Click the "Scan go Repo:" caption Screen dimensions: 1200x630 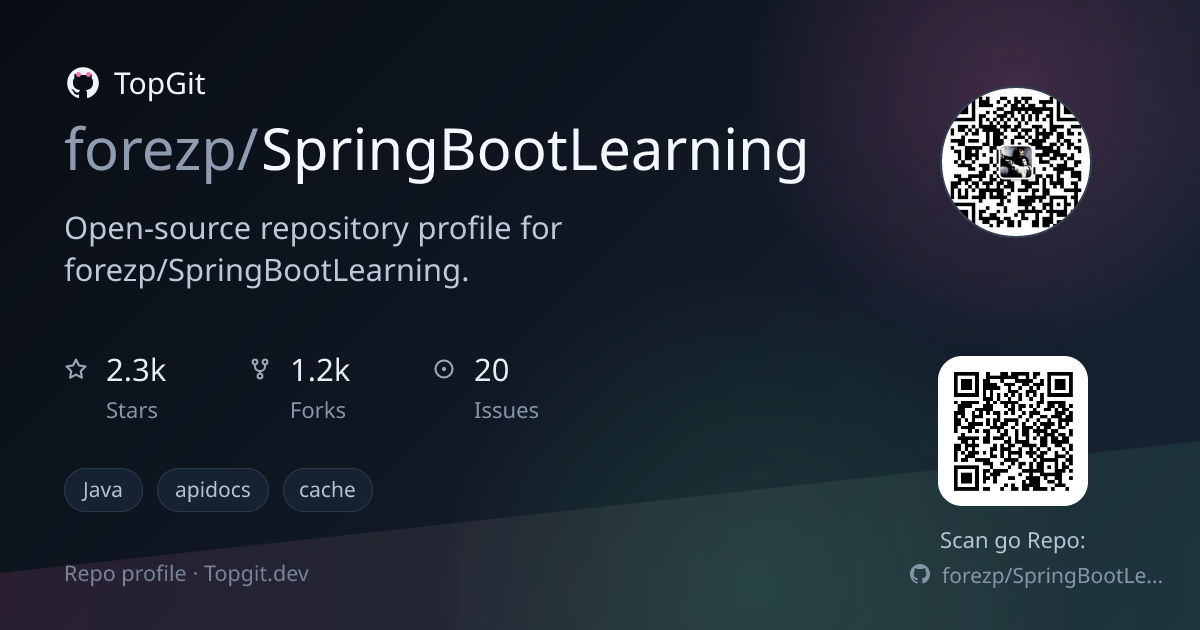coord(1013,541)
